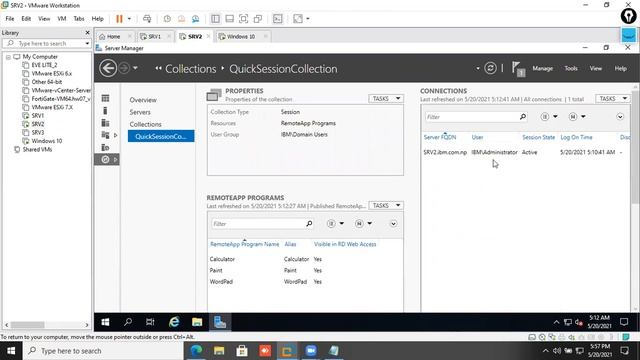Click VMware unity mode icon

click(x=258, y=19)
